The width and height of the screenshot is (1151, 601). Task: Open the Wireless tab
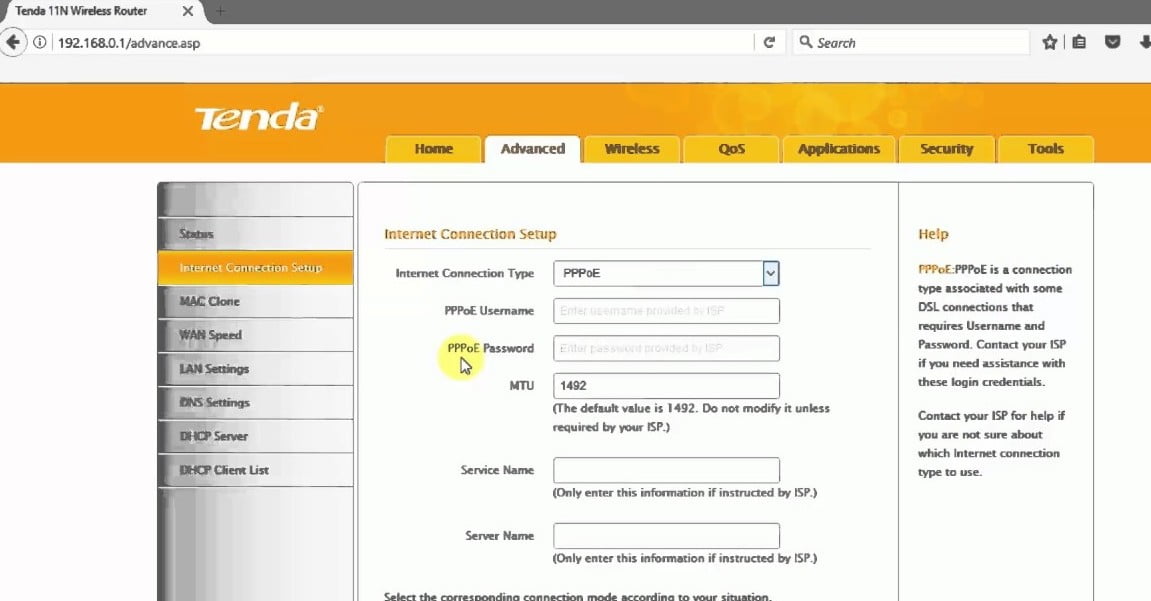pyautogui.click(x=631, y=149)
